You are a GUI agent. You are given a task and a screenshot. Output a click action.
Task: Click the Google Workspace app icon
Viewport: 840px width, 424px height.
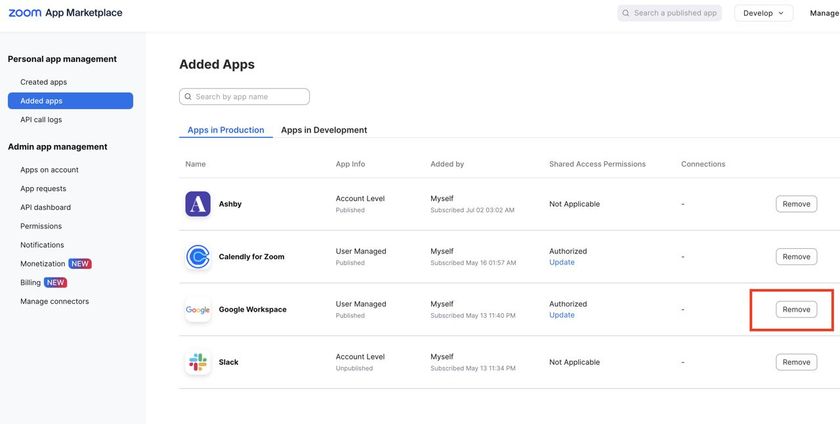(198, 310)
